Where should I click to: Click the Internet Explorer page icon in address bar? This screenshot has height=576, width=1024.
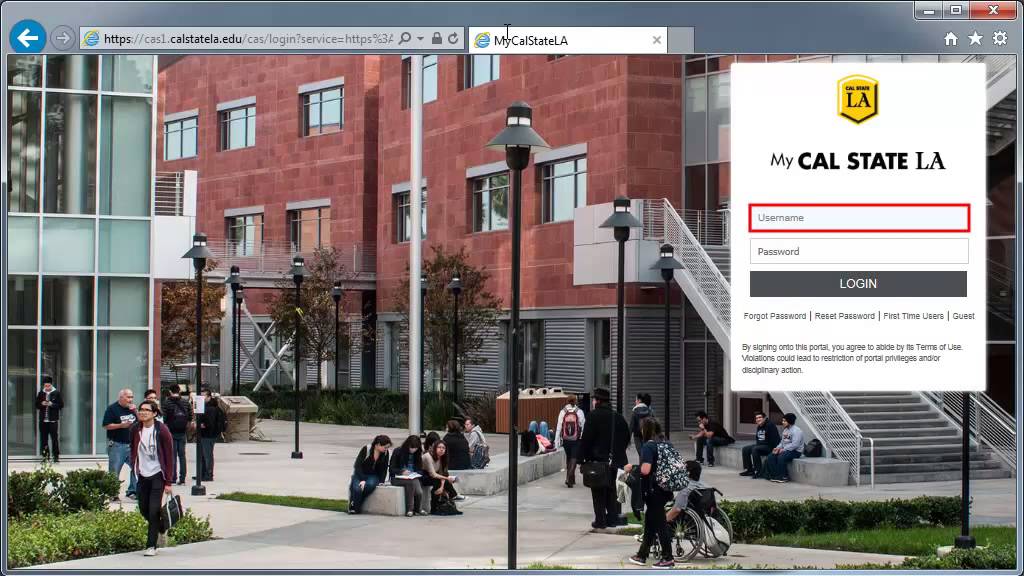tap(91, 39)
